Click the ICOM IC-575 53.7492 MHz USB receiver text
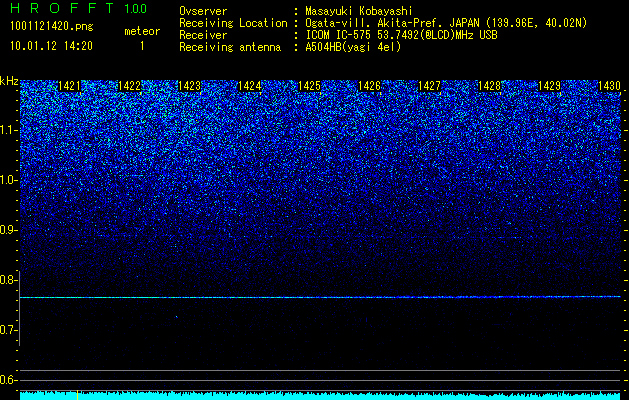Image resolution: width=629 pixels, height=400 pixels. click(x=401, y=35)
